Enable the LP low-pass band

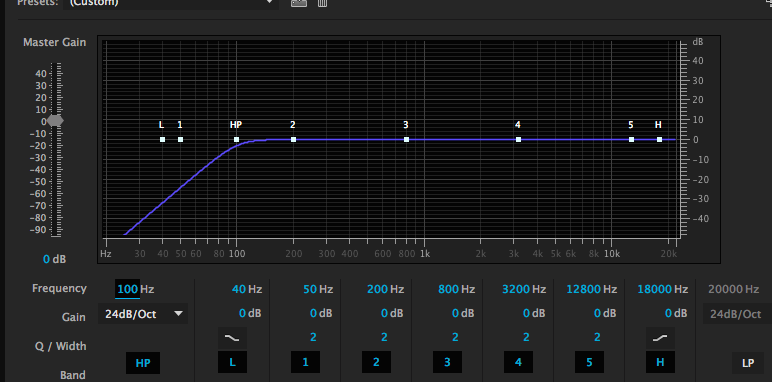(x=748, y=363)
